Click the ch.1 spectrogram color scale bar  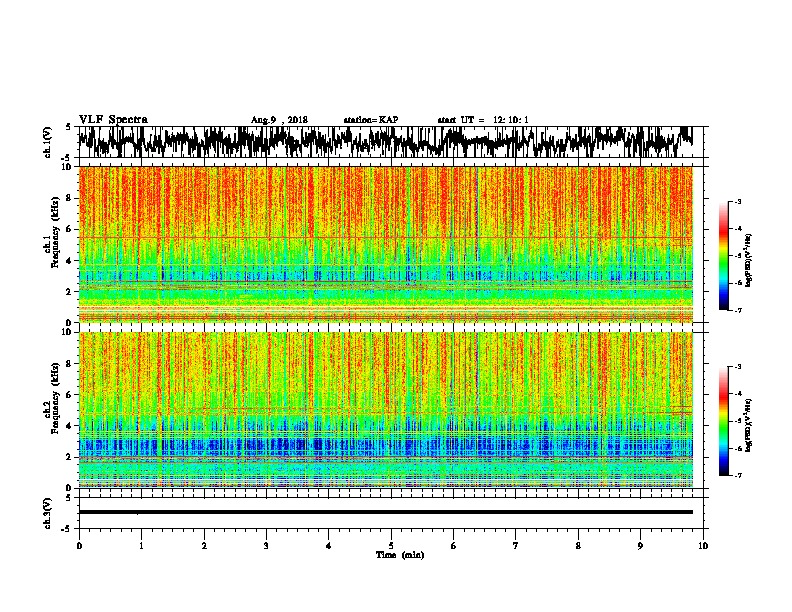pyautogui.click(x=723, y=256)
